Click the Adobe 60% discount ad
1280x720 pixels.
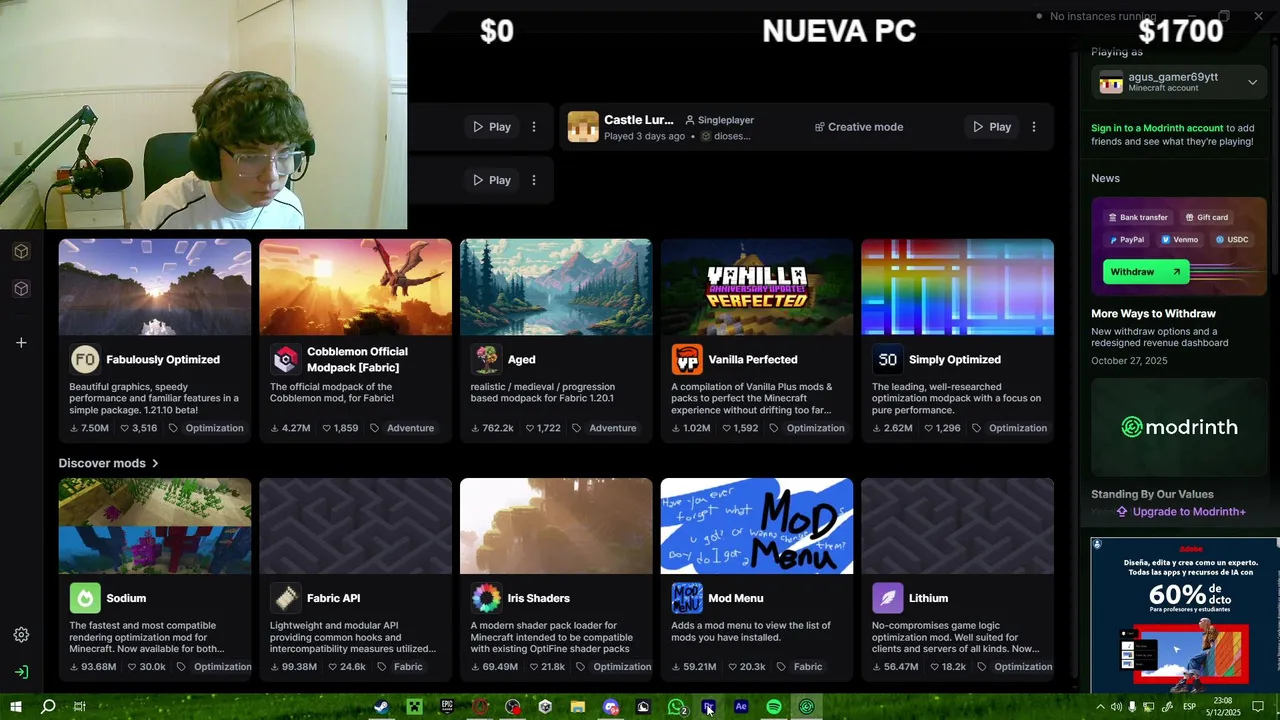click(x=1184, y=615)
